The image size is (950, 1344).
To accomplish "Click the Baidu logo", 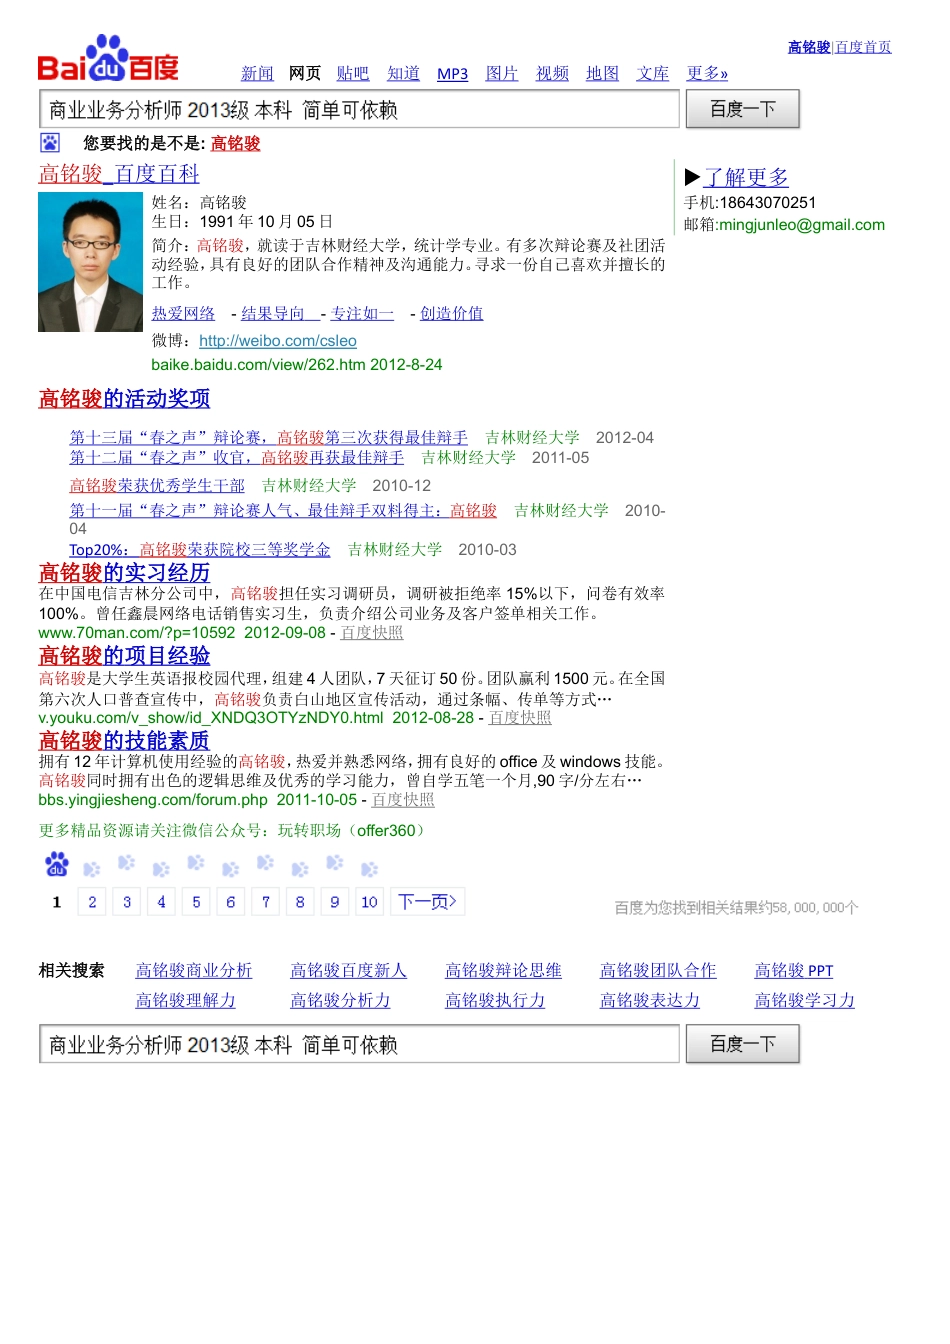I will point(108,58).
